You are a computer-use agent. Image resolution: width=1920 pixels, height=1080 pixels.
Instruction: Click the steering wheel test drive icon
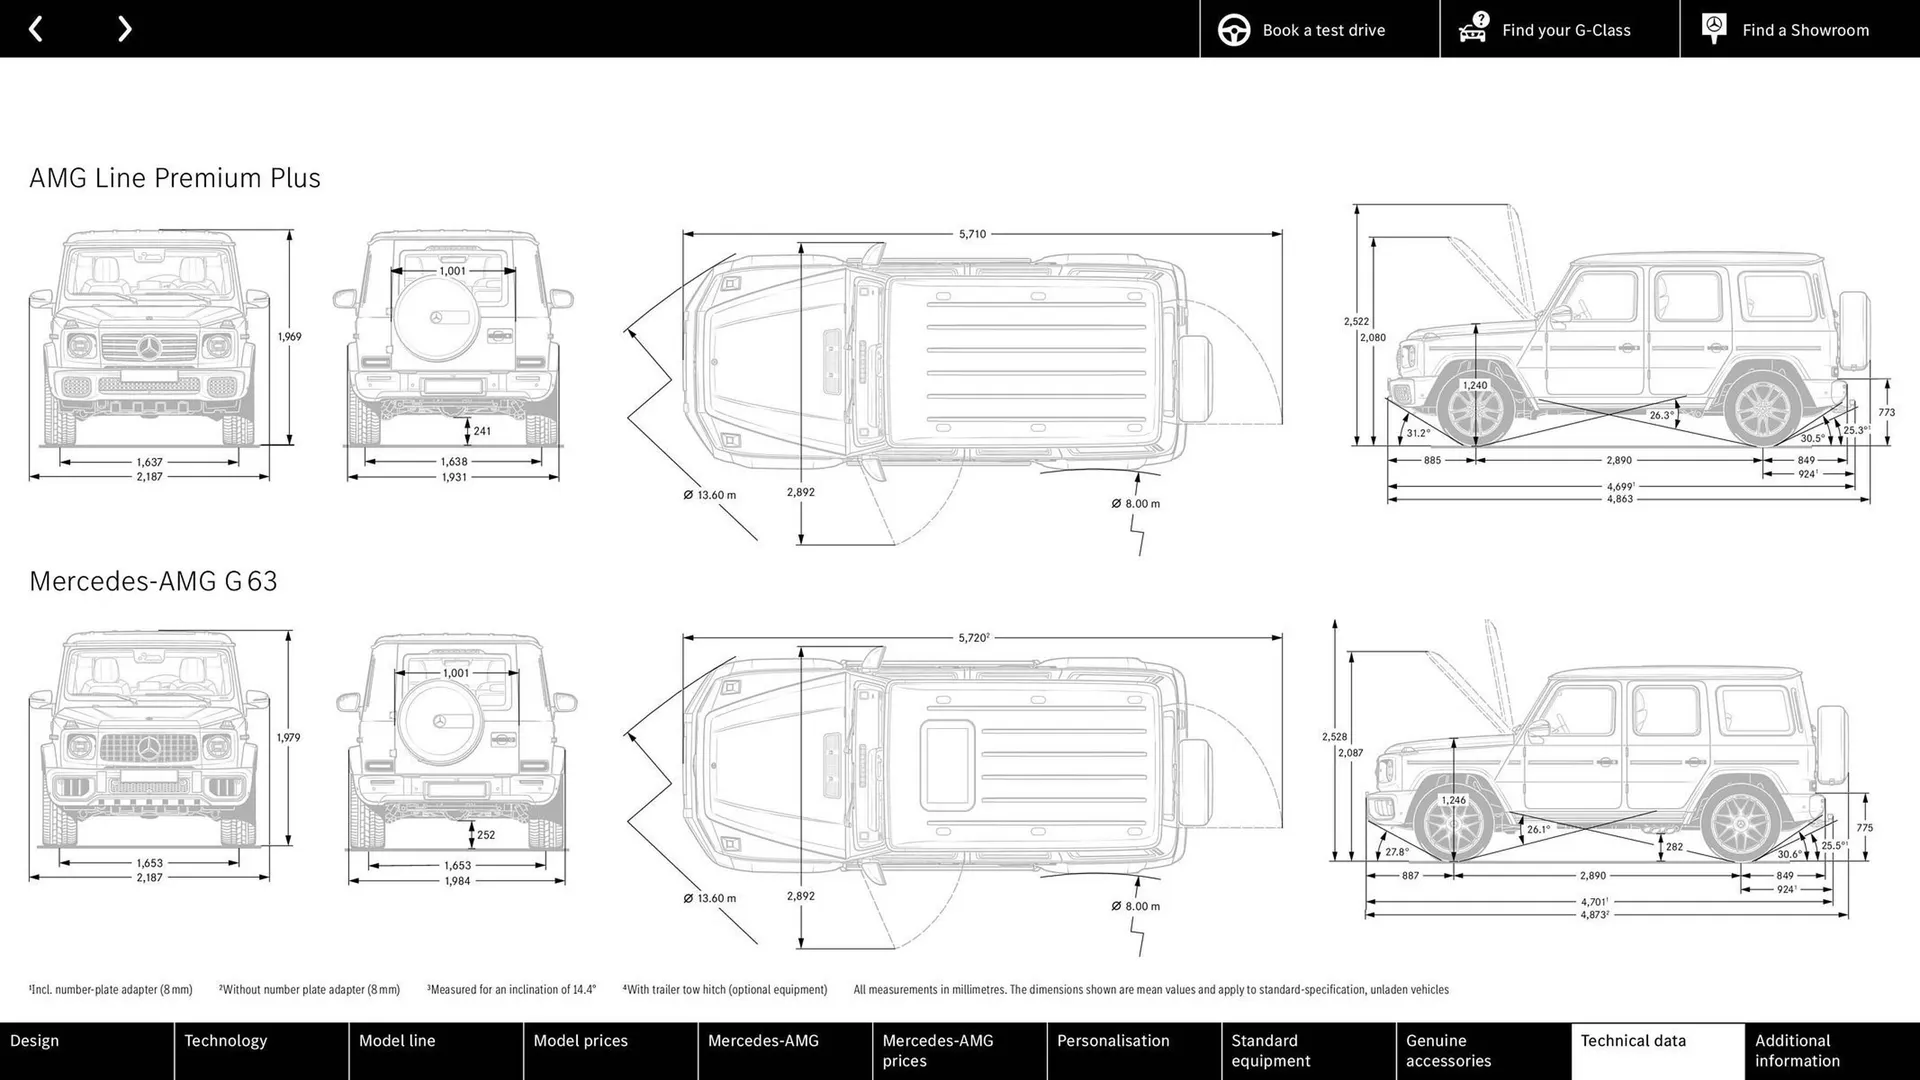pyautogui.click(x=1234, y=29)
